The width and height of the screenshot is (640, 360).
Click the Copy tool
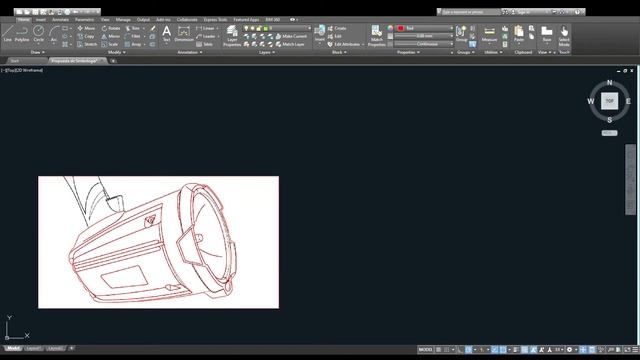pos(86,36)
